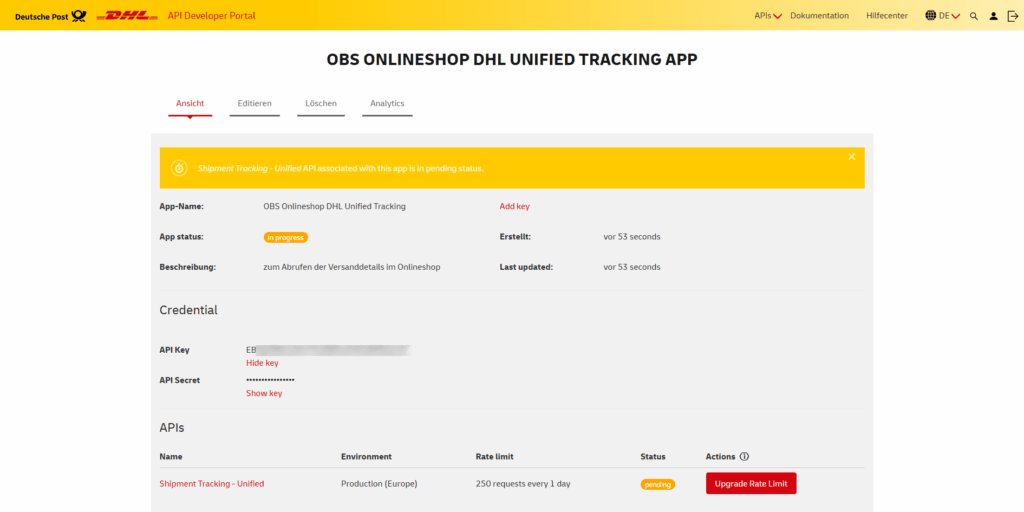Click the masked API Secret dots

click(270, 380)
